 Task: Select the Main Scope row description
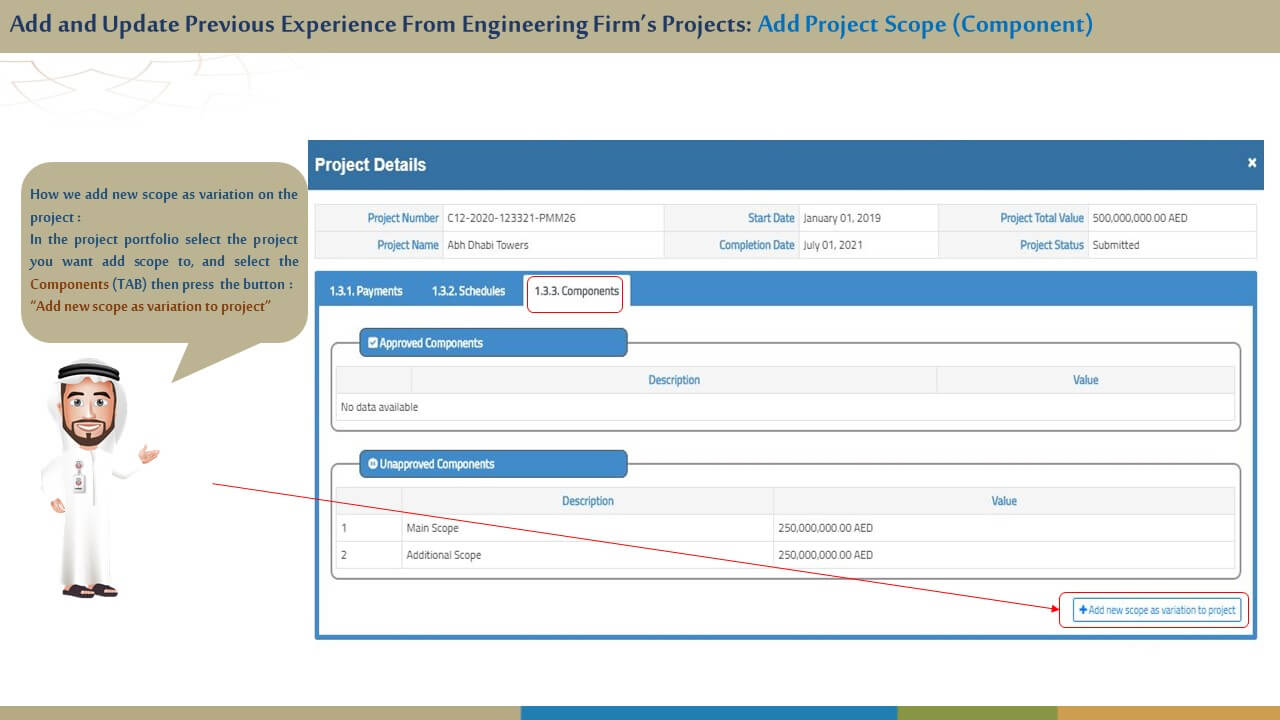coord(432,528)
